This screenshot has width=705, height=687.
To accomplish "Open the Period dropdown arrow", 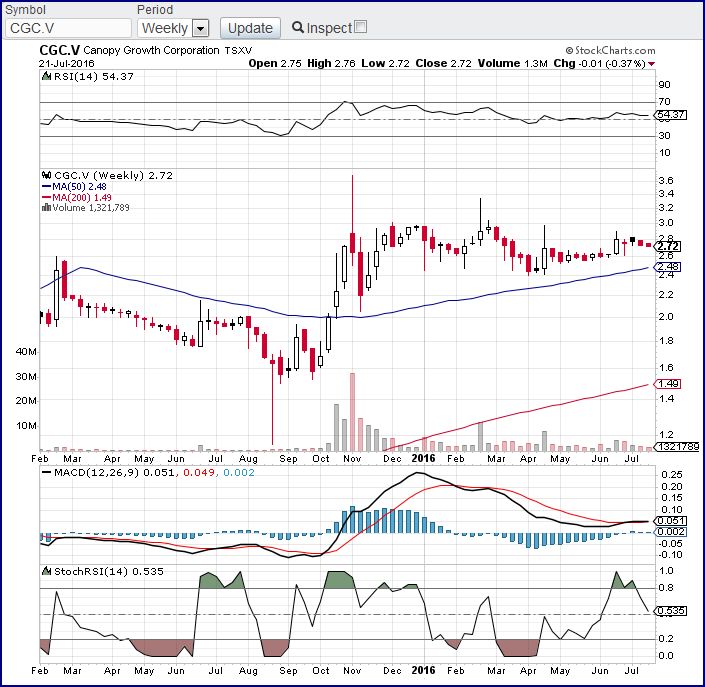I will (201, 28).
